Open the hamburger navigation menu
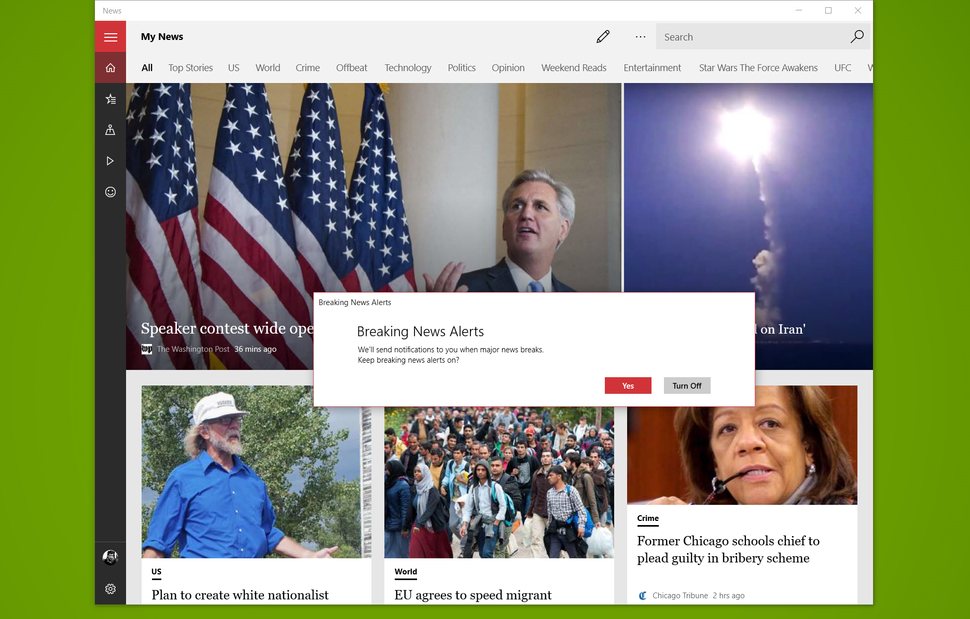Image resolution: width=970 pixels, height=619 pixels. click(x=110, y=36)
